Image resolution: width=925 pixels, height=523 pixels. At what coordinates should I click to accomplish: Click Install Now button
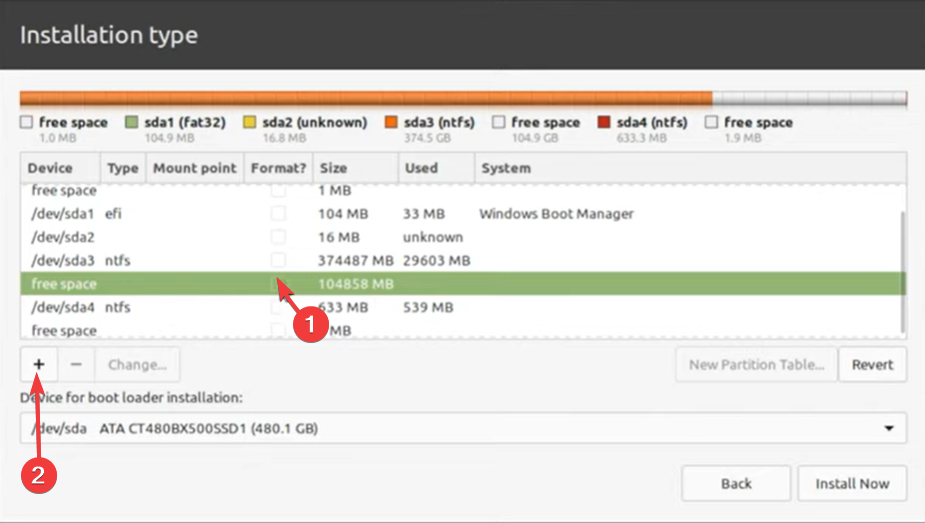852,483
